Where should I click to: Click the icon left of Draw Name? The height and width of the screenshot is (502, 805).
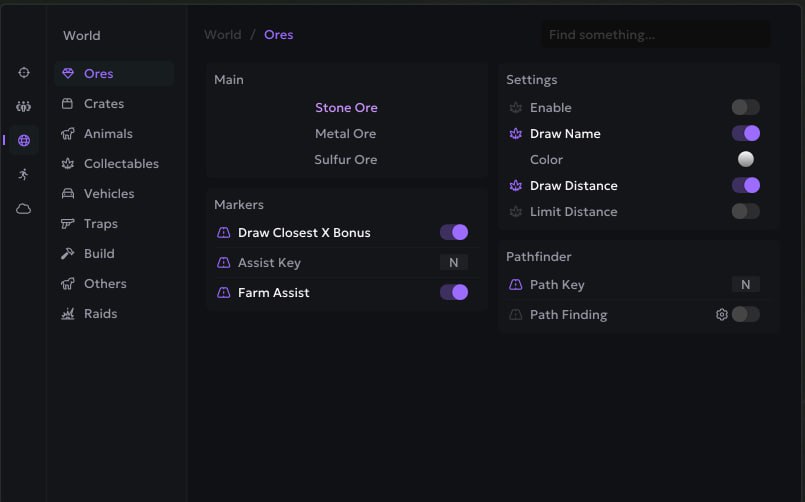(x=516, y=134)
